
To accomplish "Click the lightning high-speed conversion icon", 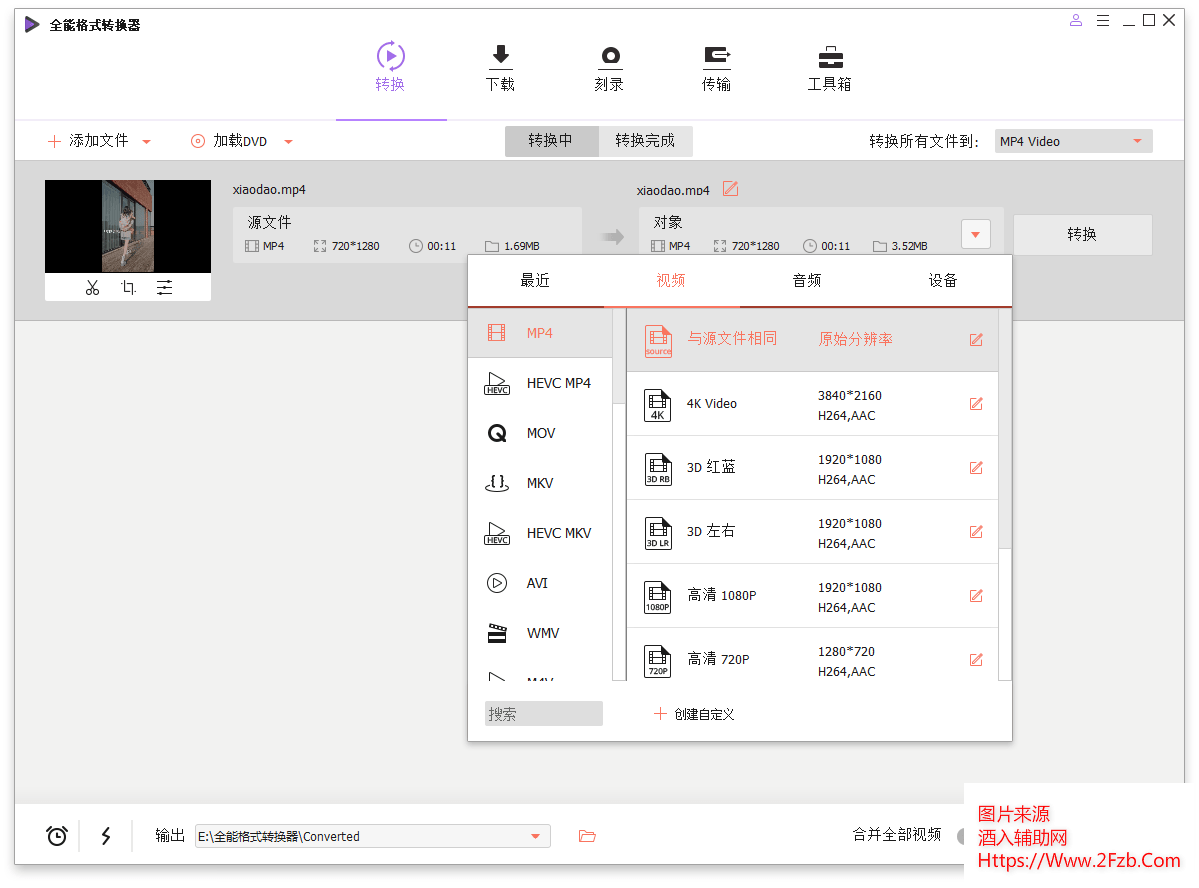I will [106, 836].
